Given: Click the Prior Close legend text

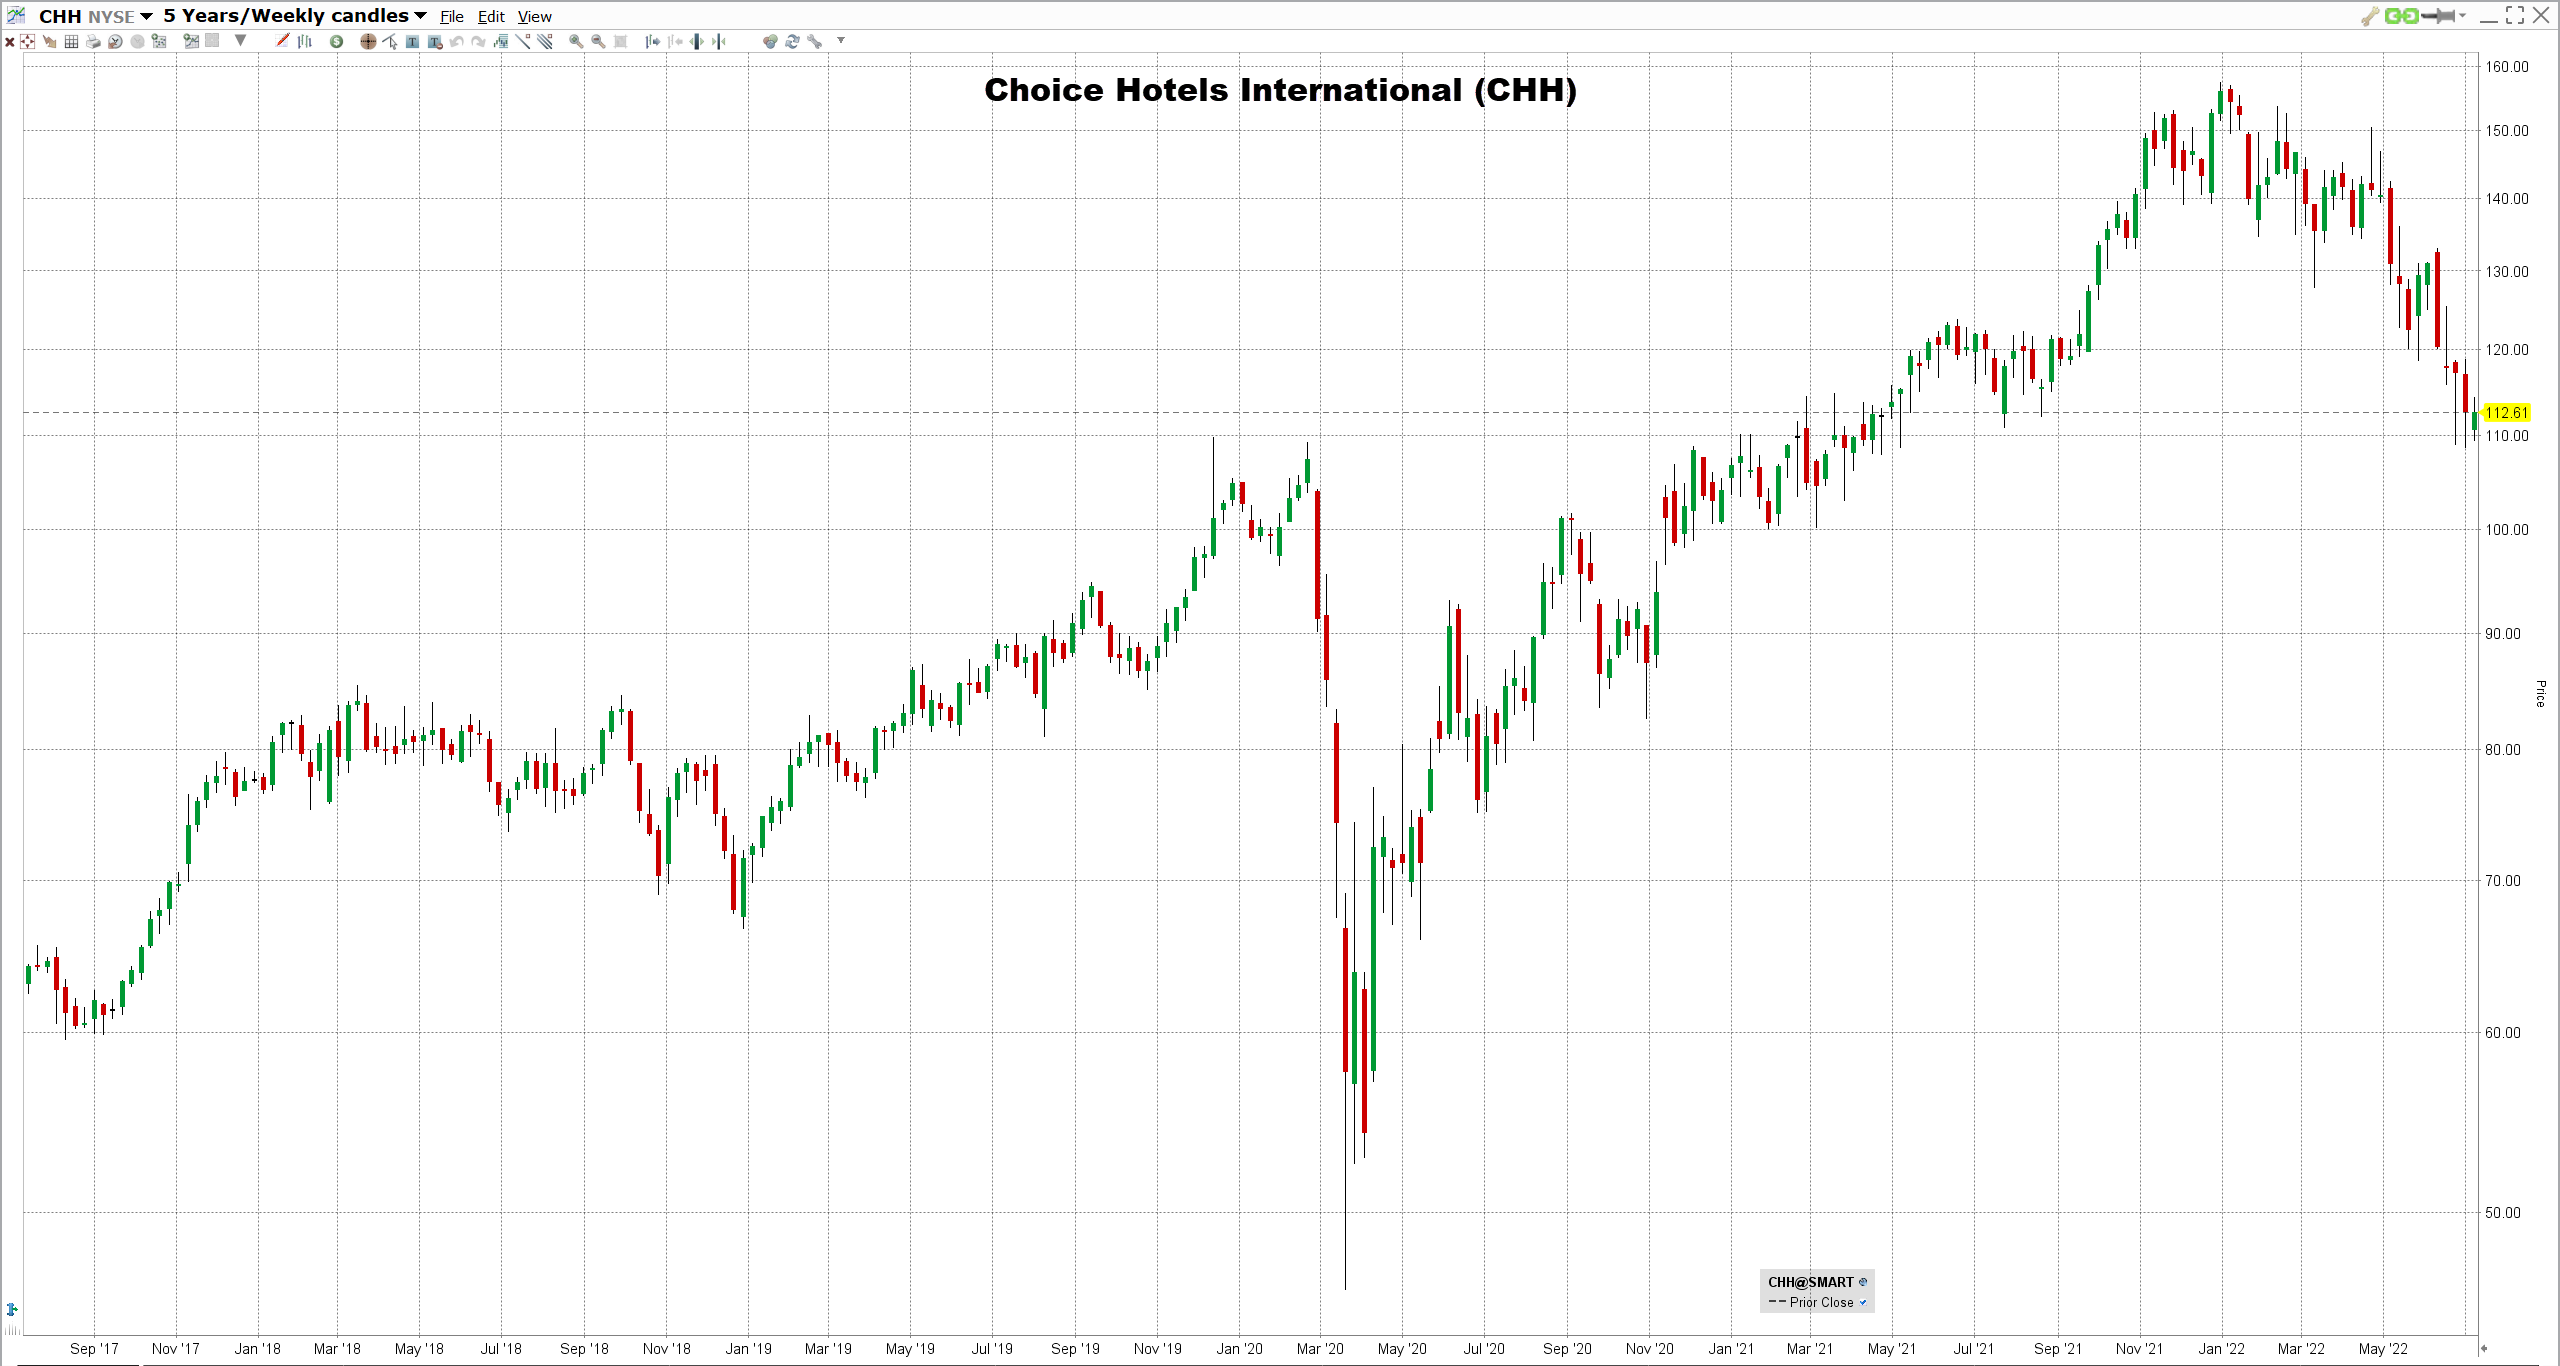Looking at the screenshot, I should pos(1821,1302).
